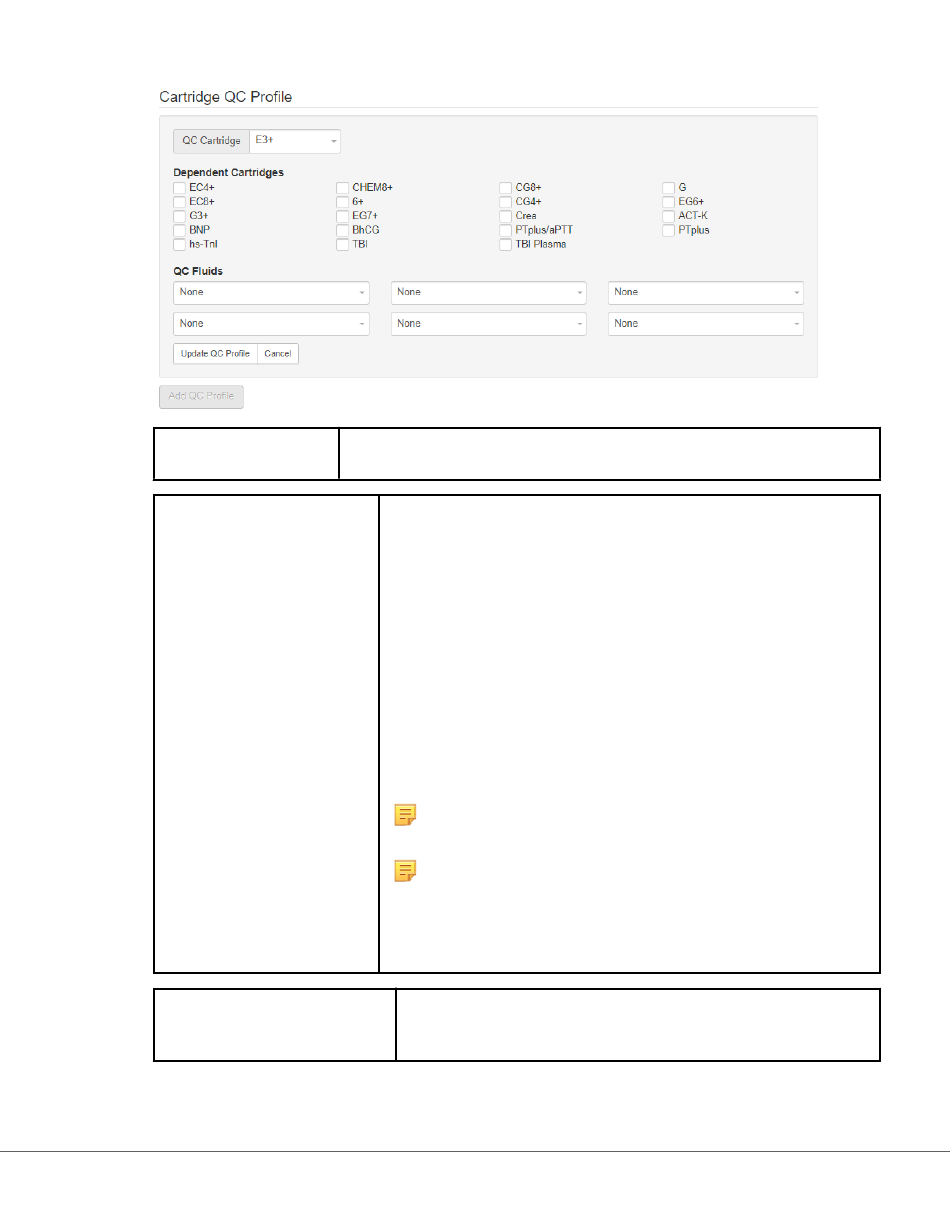950x1229 pixels.
Task: Check the CG8+ cartridge checkbox
Action: point(506,187)
